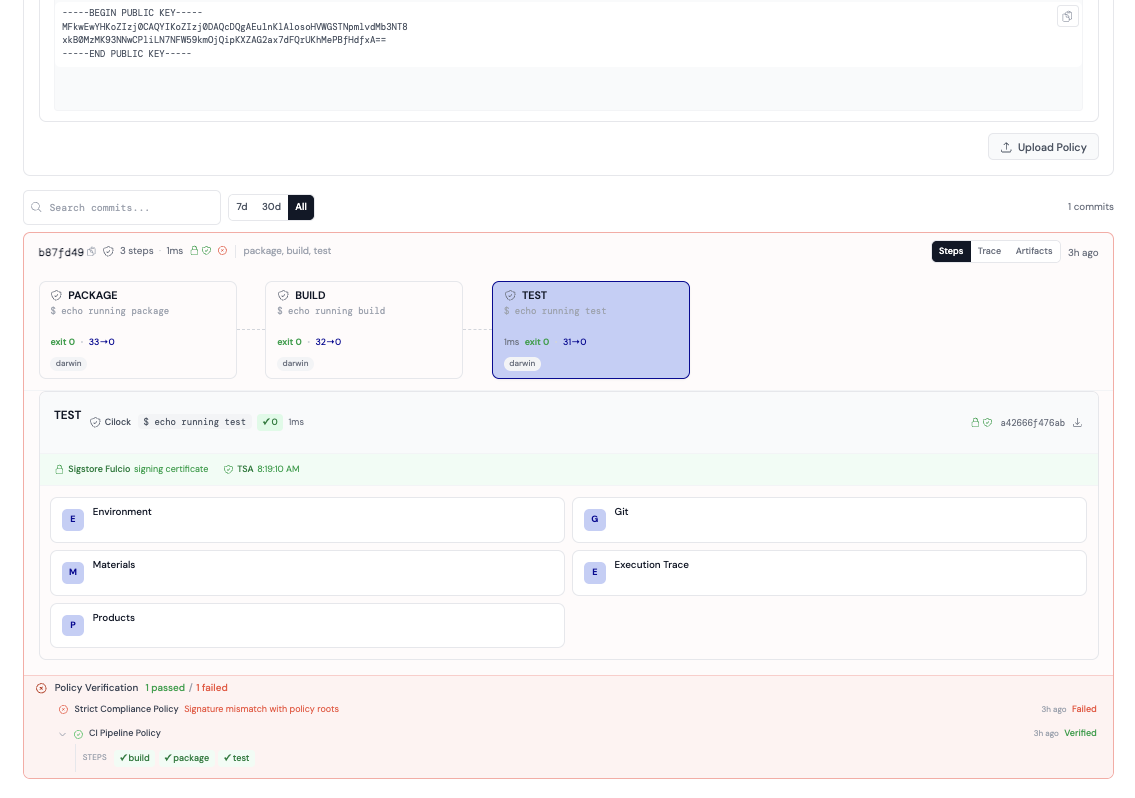Expand the Materials section
1135x798 pixels.
click(307, 573)
